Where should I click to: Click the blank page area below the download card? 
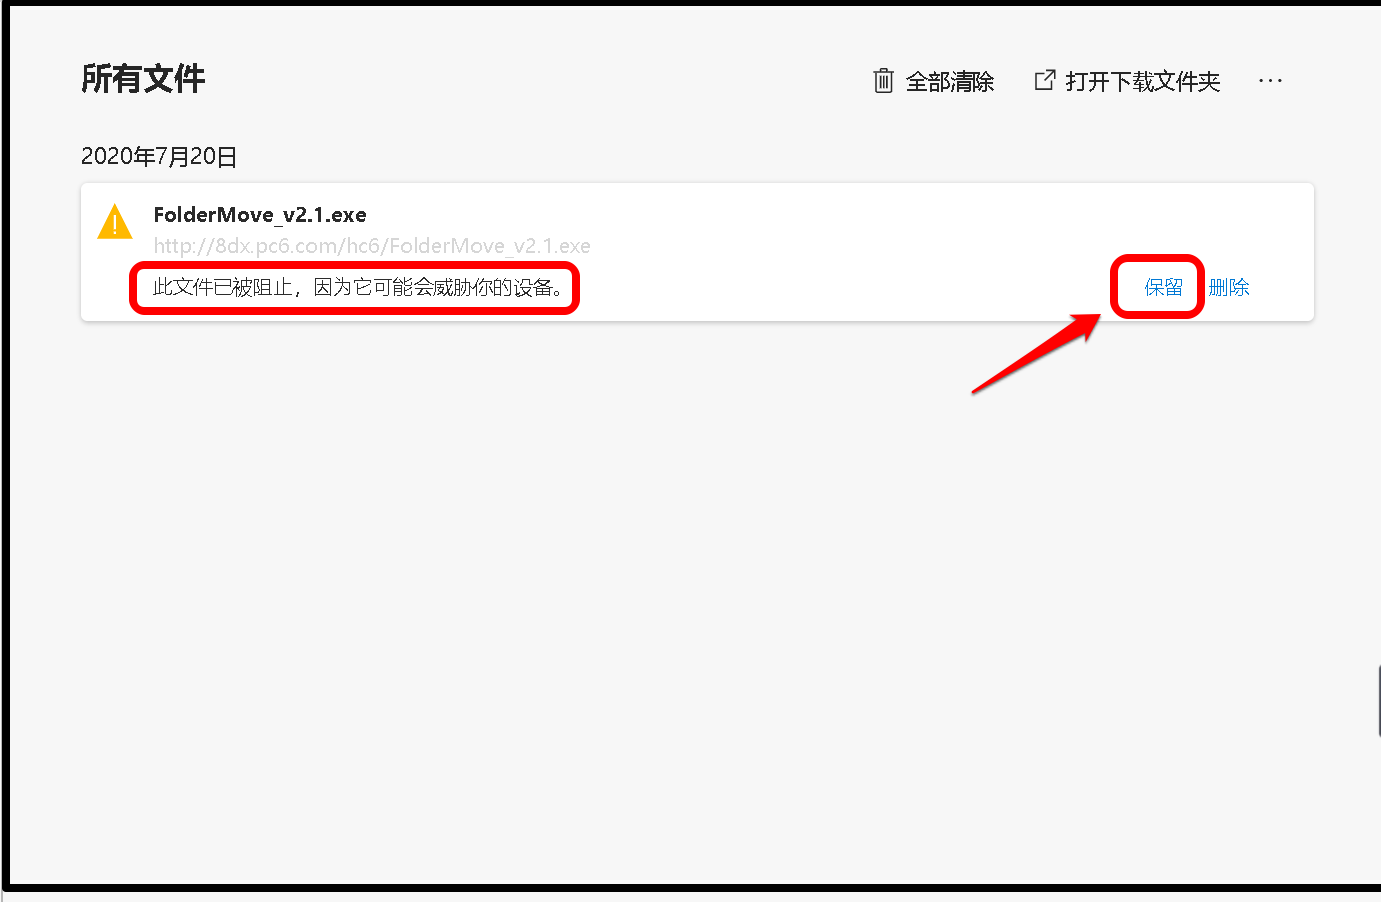tap(690, 600)
